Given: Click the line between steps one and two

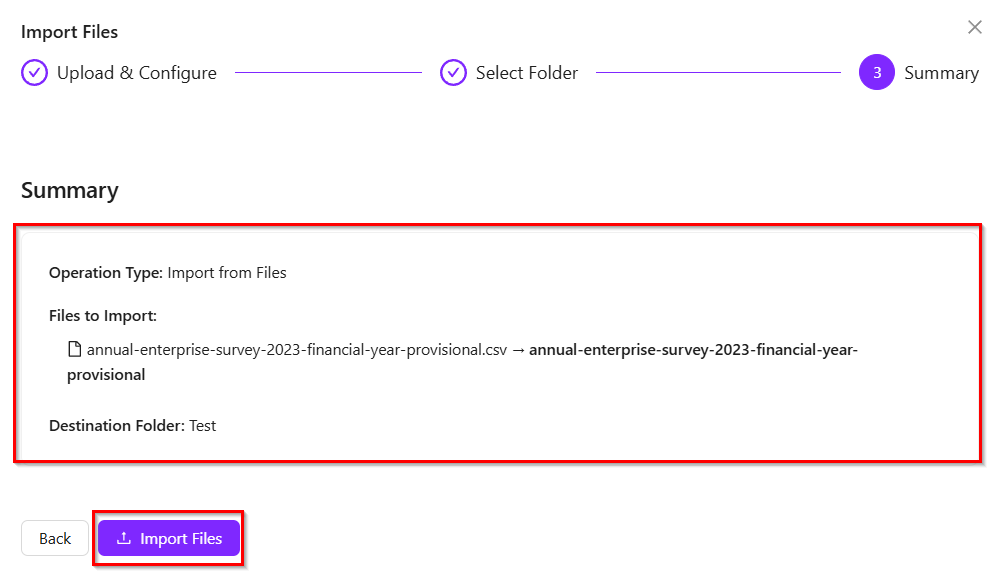Looking at the screenshot, I should [x=328, y=73].
